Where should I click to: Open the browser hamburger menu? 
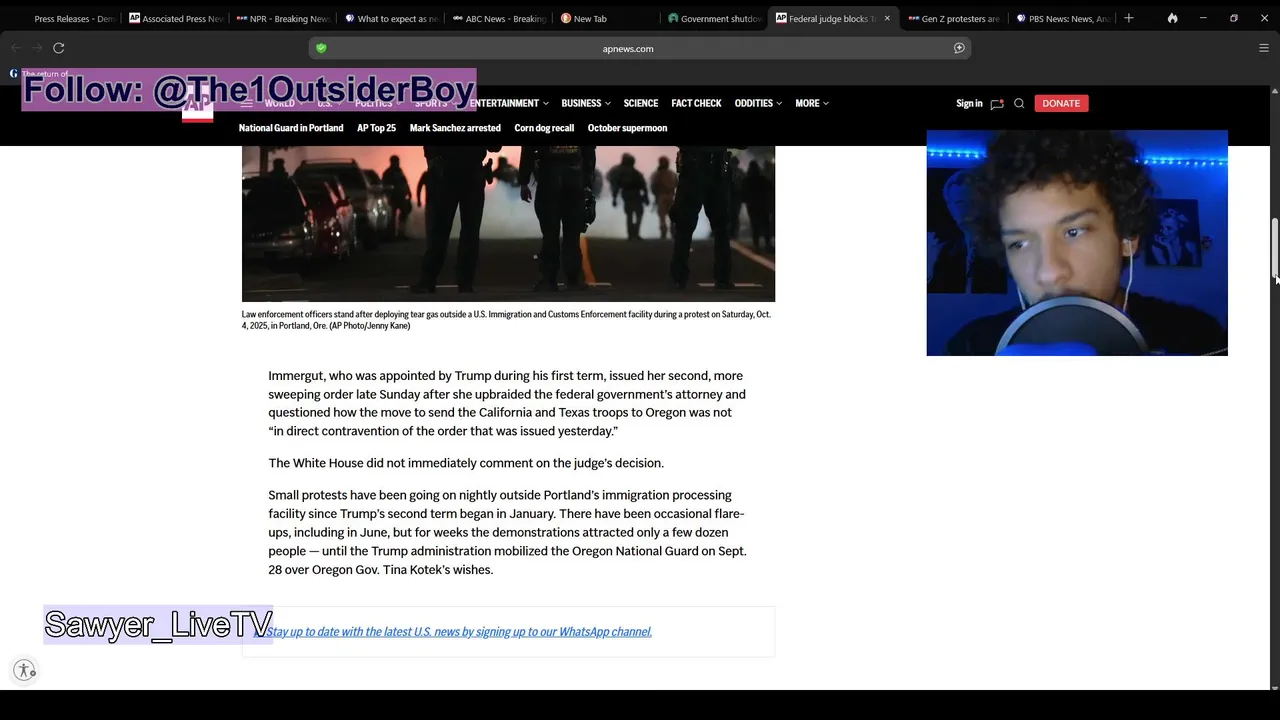tap(1264, 48)
